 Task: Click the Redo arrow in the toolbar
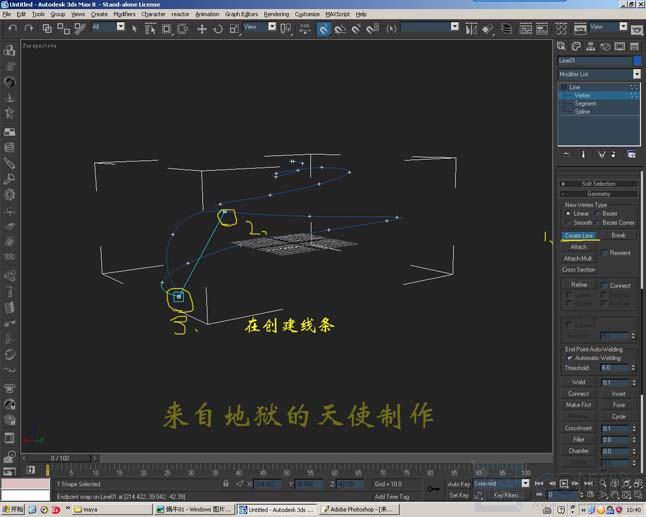click(28, 28)
